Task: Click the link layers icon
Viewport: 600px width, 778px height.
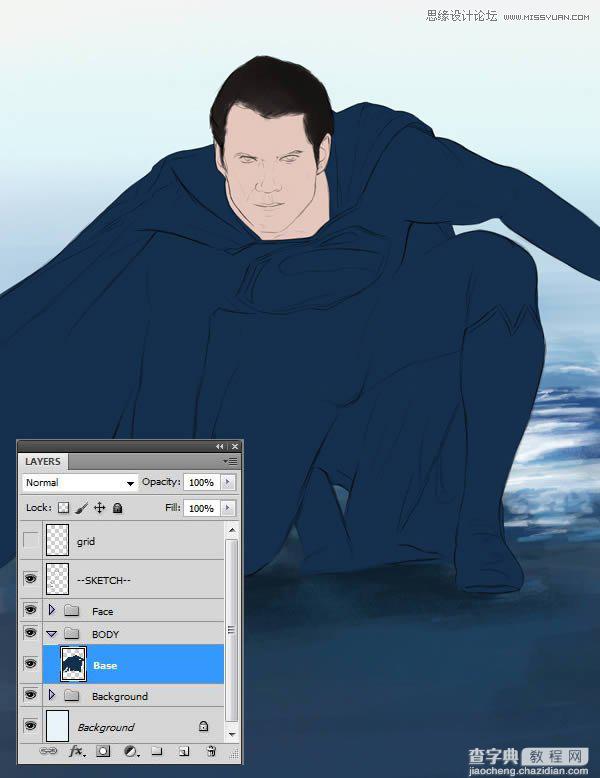Action: point(48,751)
